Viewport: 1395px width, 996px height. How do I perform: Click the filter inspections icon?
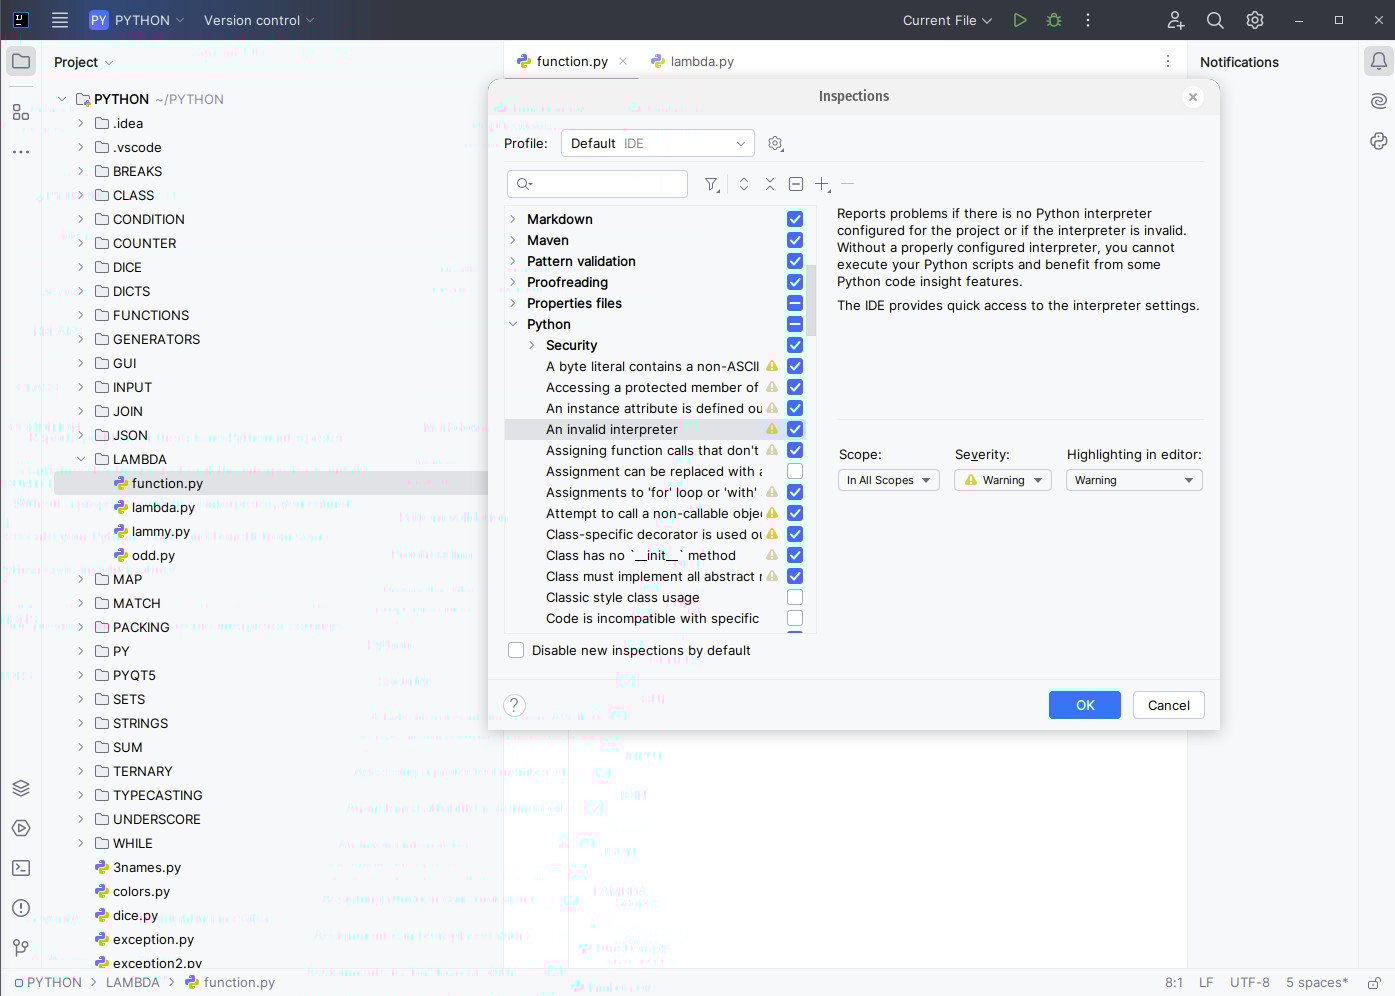pos(711,184)
